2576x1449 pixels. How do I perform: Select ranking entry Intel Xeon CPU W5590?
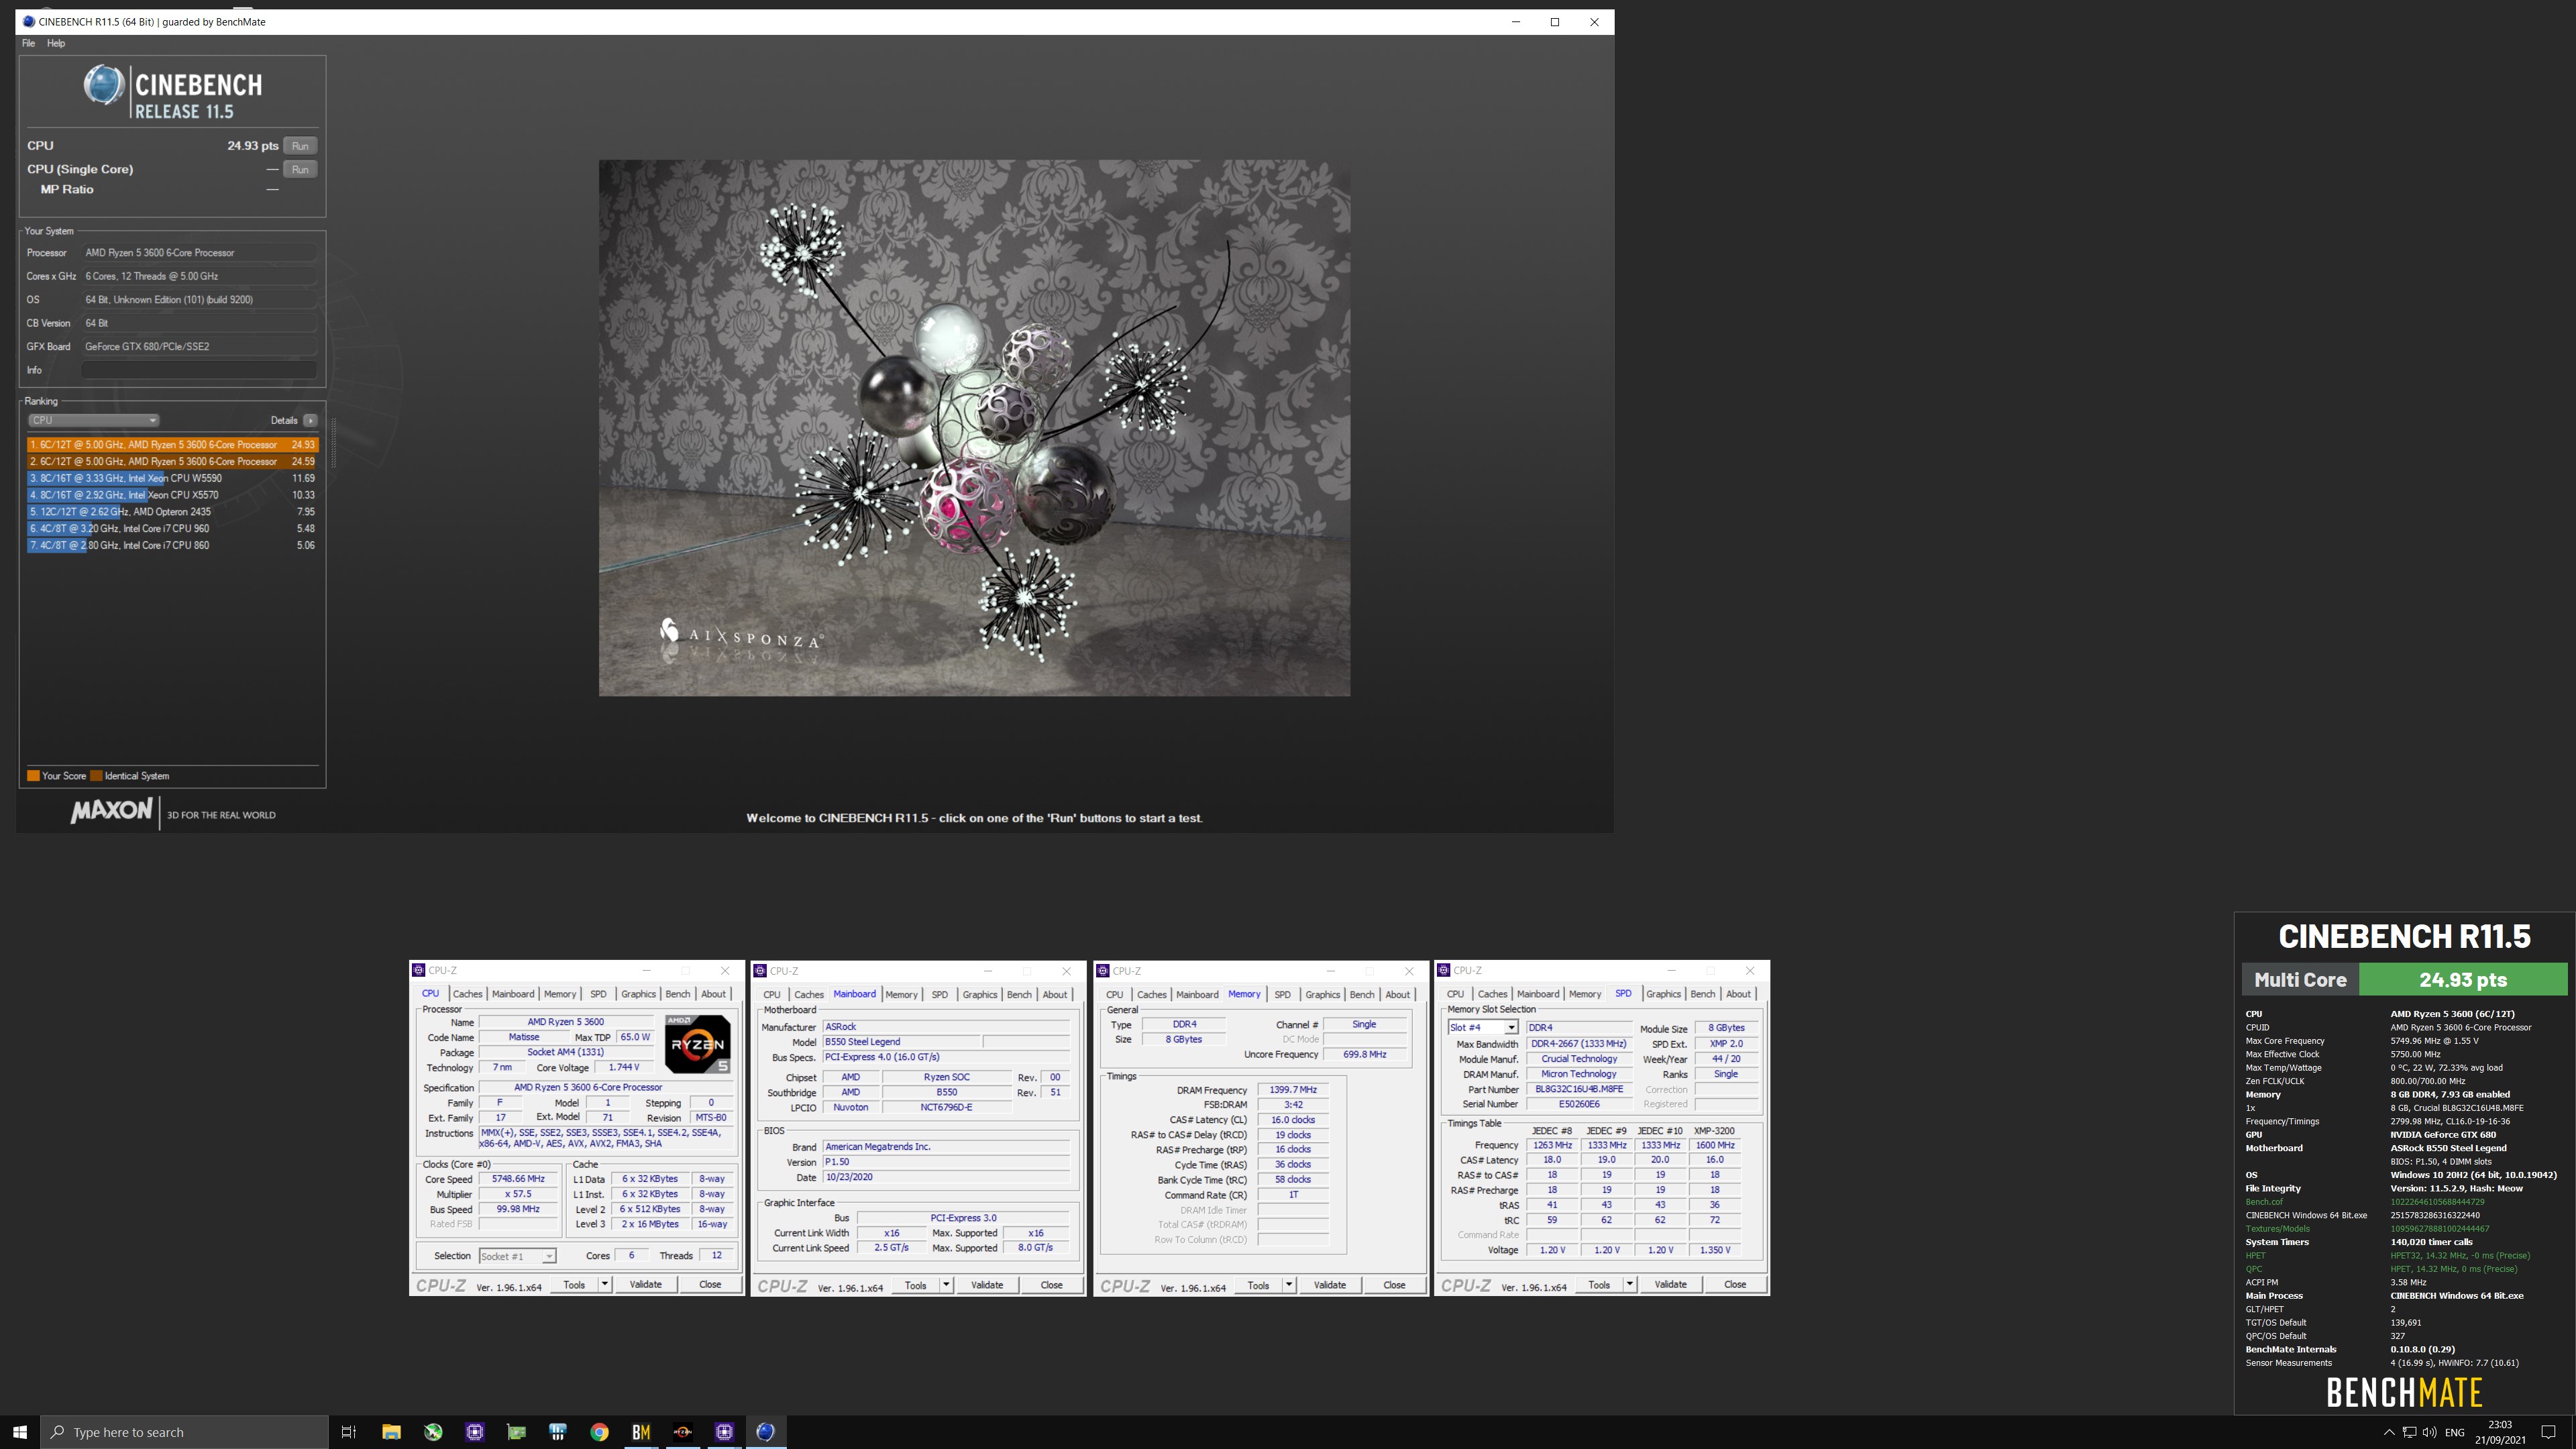pyautogui.click(x=172, y=478)
